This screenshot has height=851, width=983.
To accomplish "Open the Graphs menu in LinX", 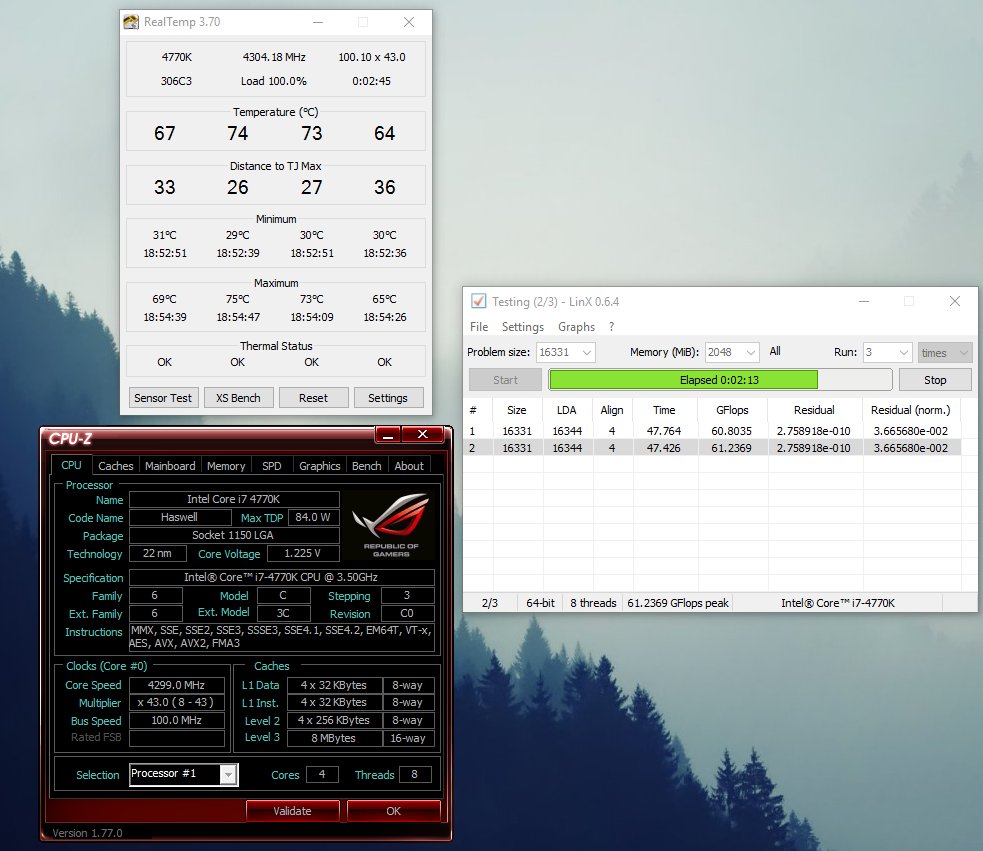I will point(576,327).
